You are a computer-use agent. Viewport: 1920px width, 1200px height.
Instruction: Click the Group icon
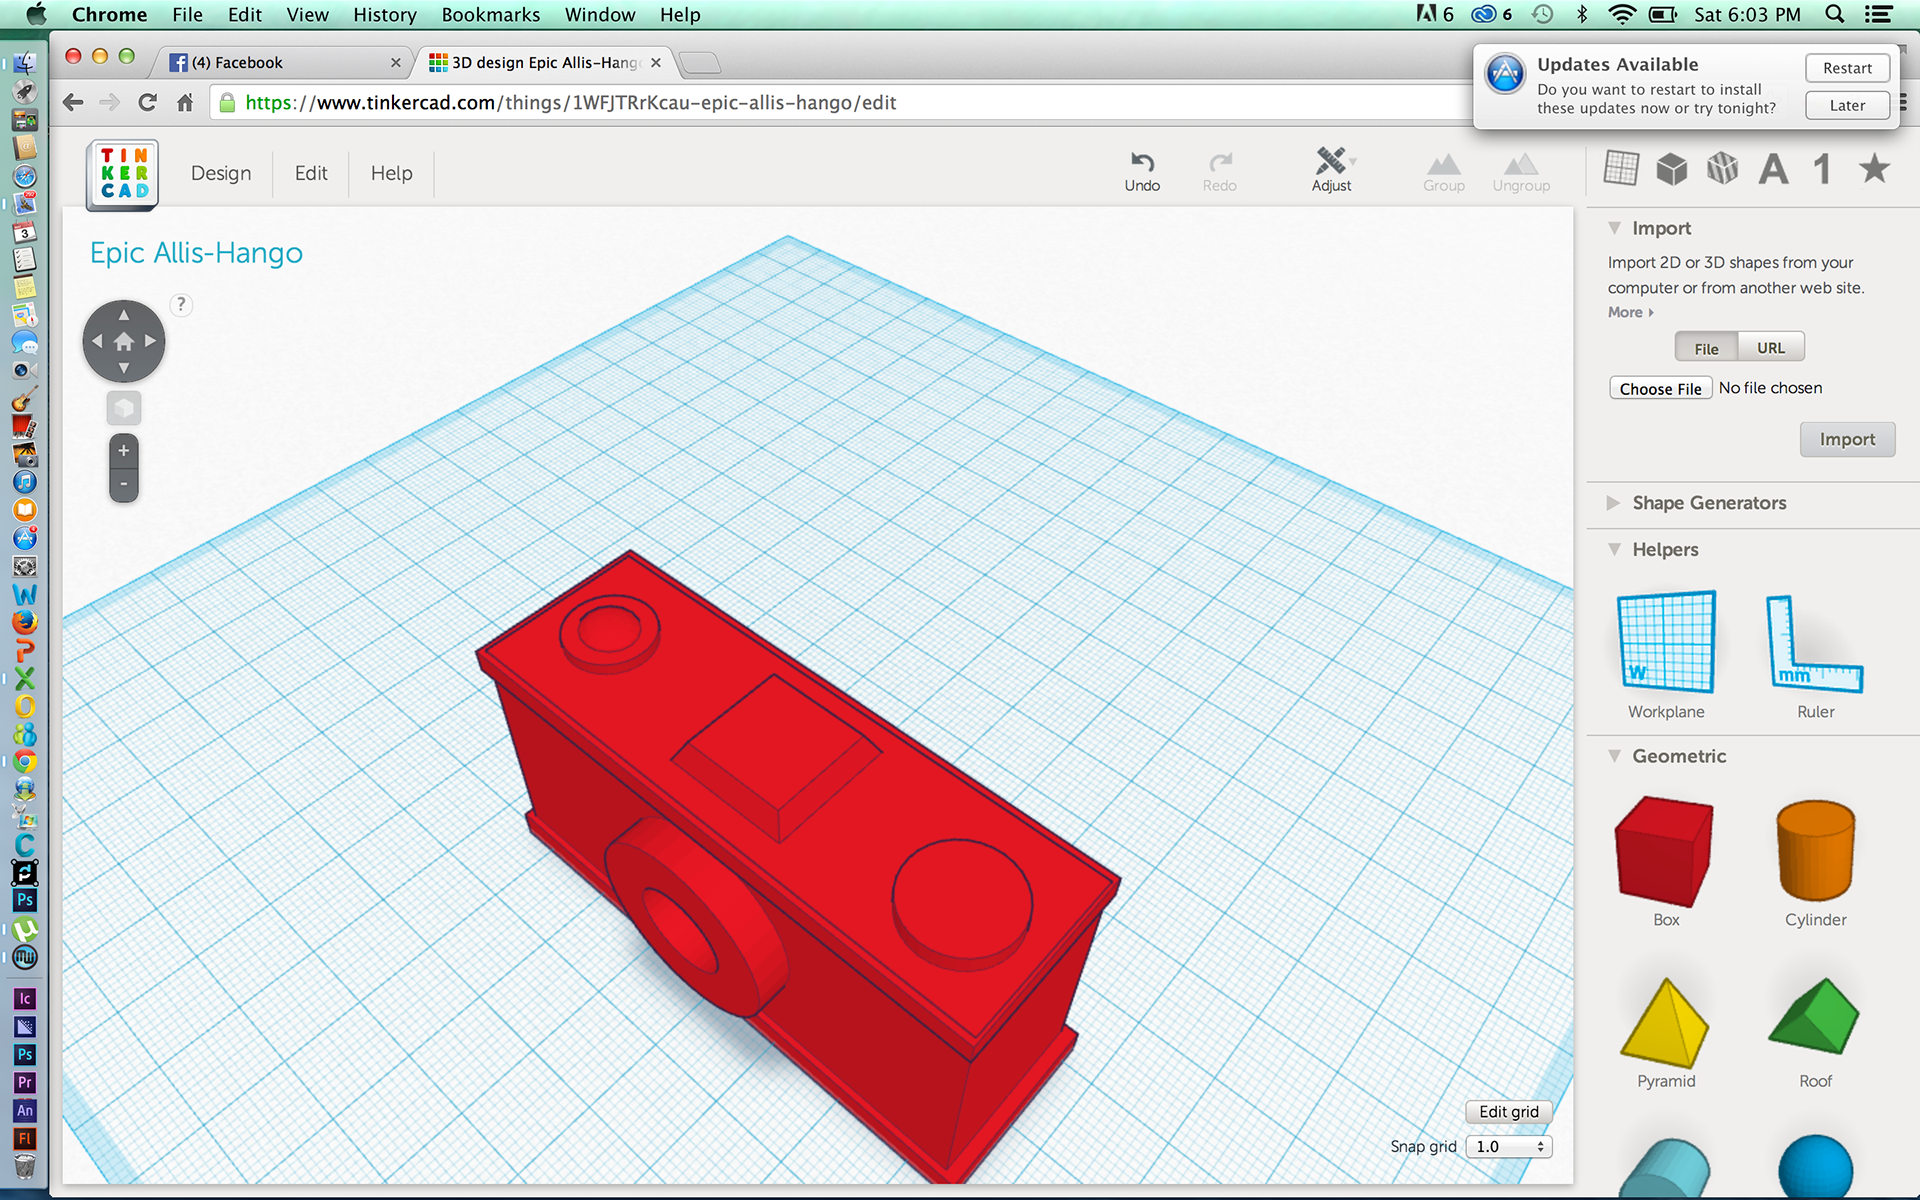pos(1444,171)
